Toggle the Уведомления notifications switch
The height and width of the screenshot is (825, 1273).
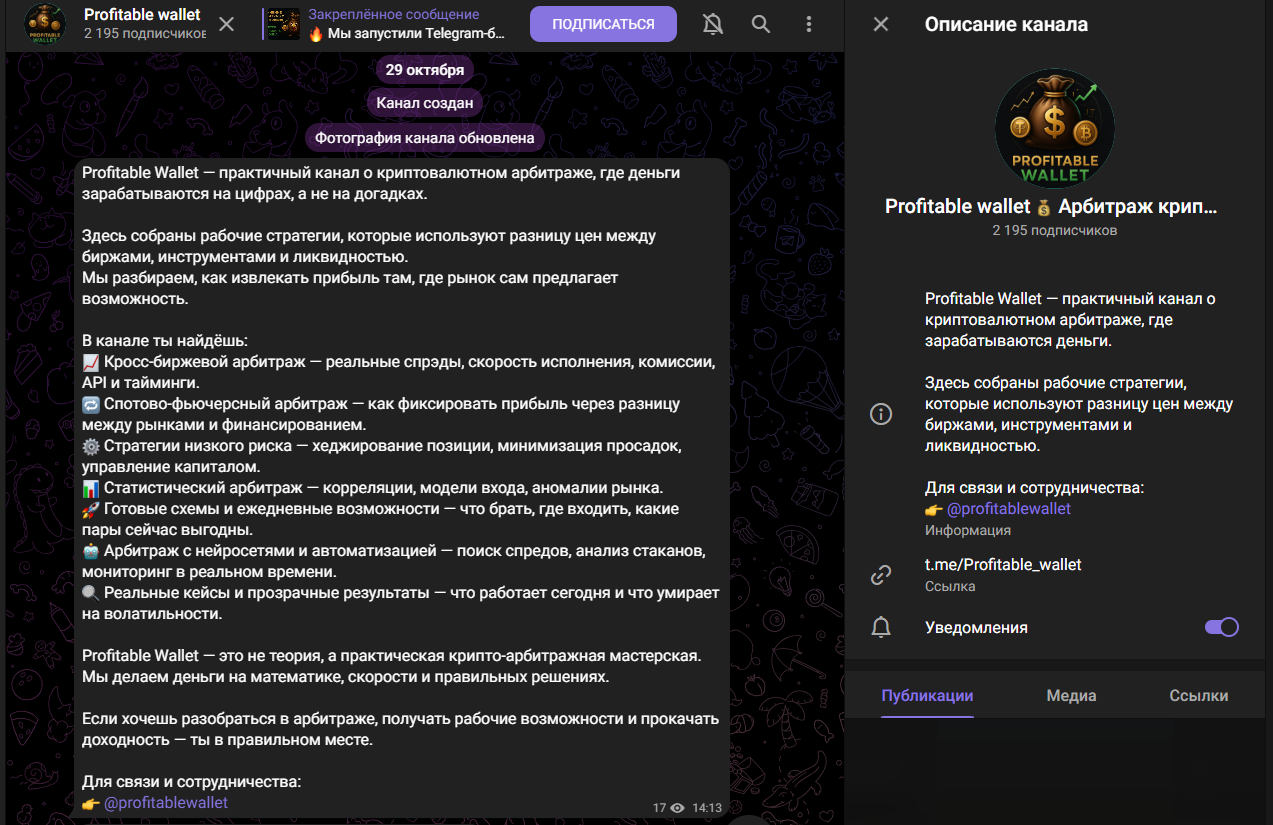[x=1221, y=627]
